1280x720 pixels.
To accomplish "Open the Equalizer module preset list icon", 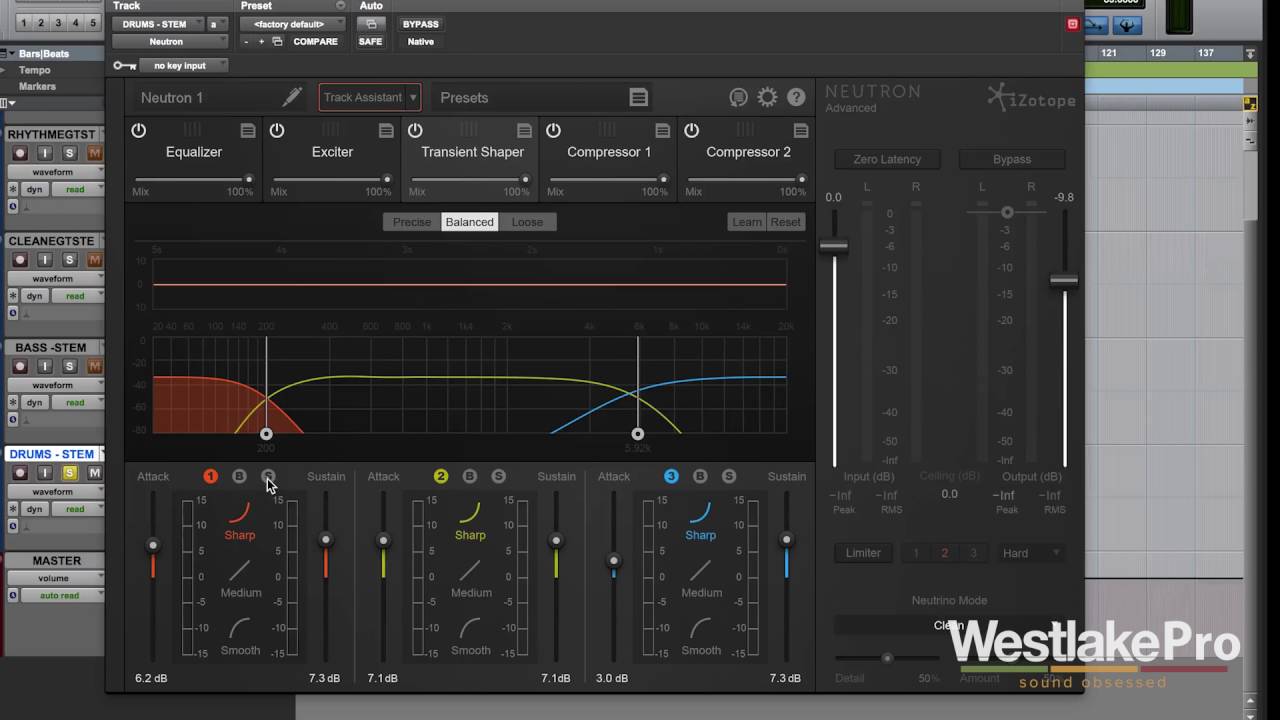I will (248, 131).
